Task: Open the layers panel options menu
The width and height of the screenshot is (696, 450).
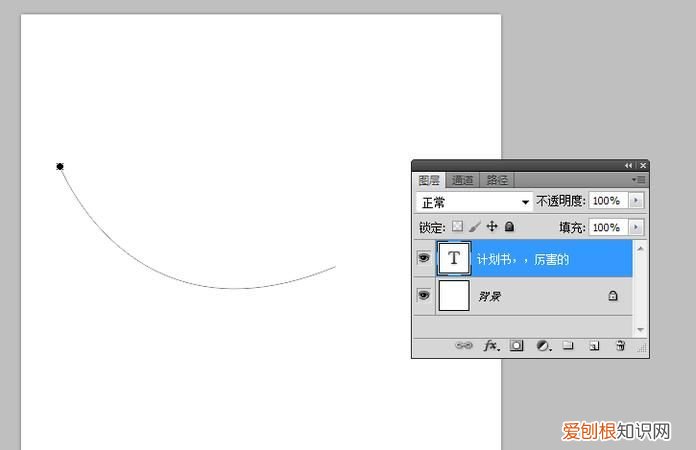Action: [637, 180]
